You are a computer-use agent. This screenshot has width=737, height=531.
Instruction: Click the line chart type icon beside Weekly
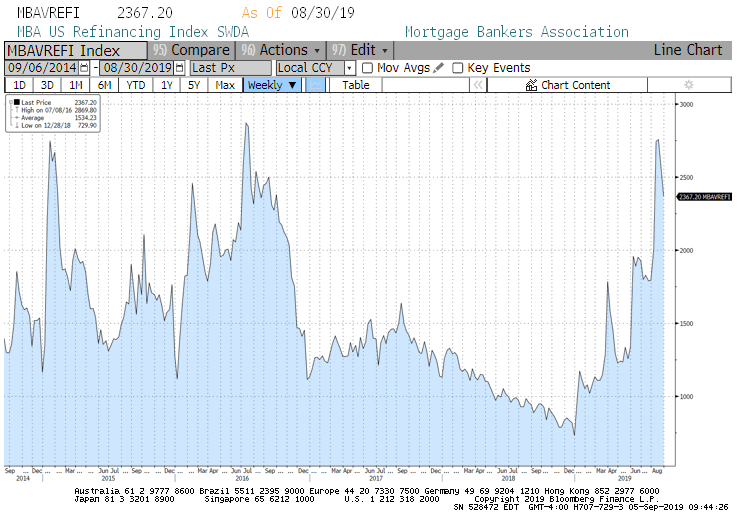[x=315, y=85]
